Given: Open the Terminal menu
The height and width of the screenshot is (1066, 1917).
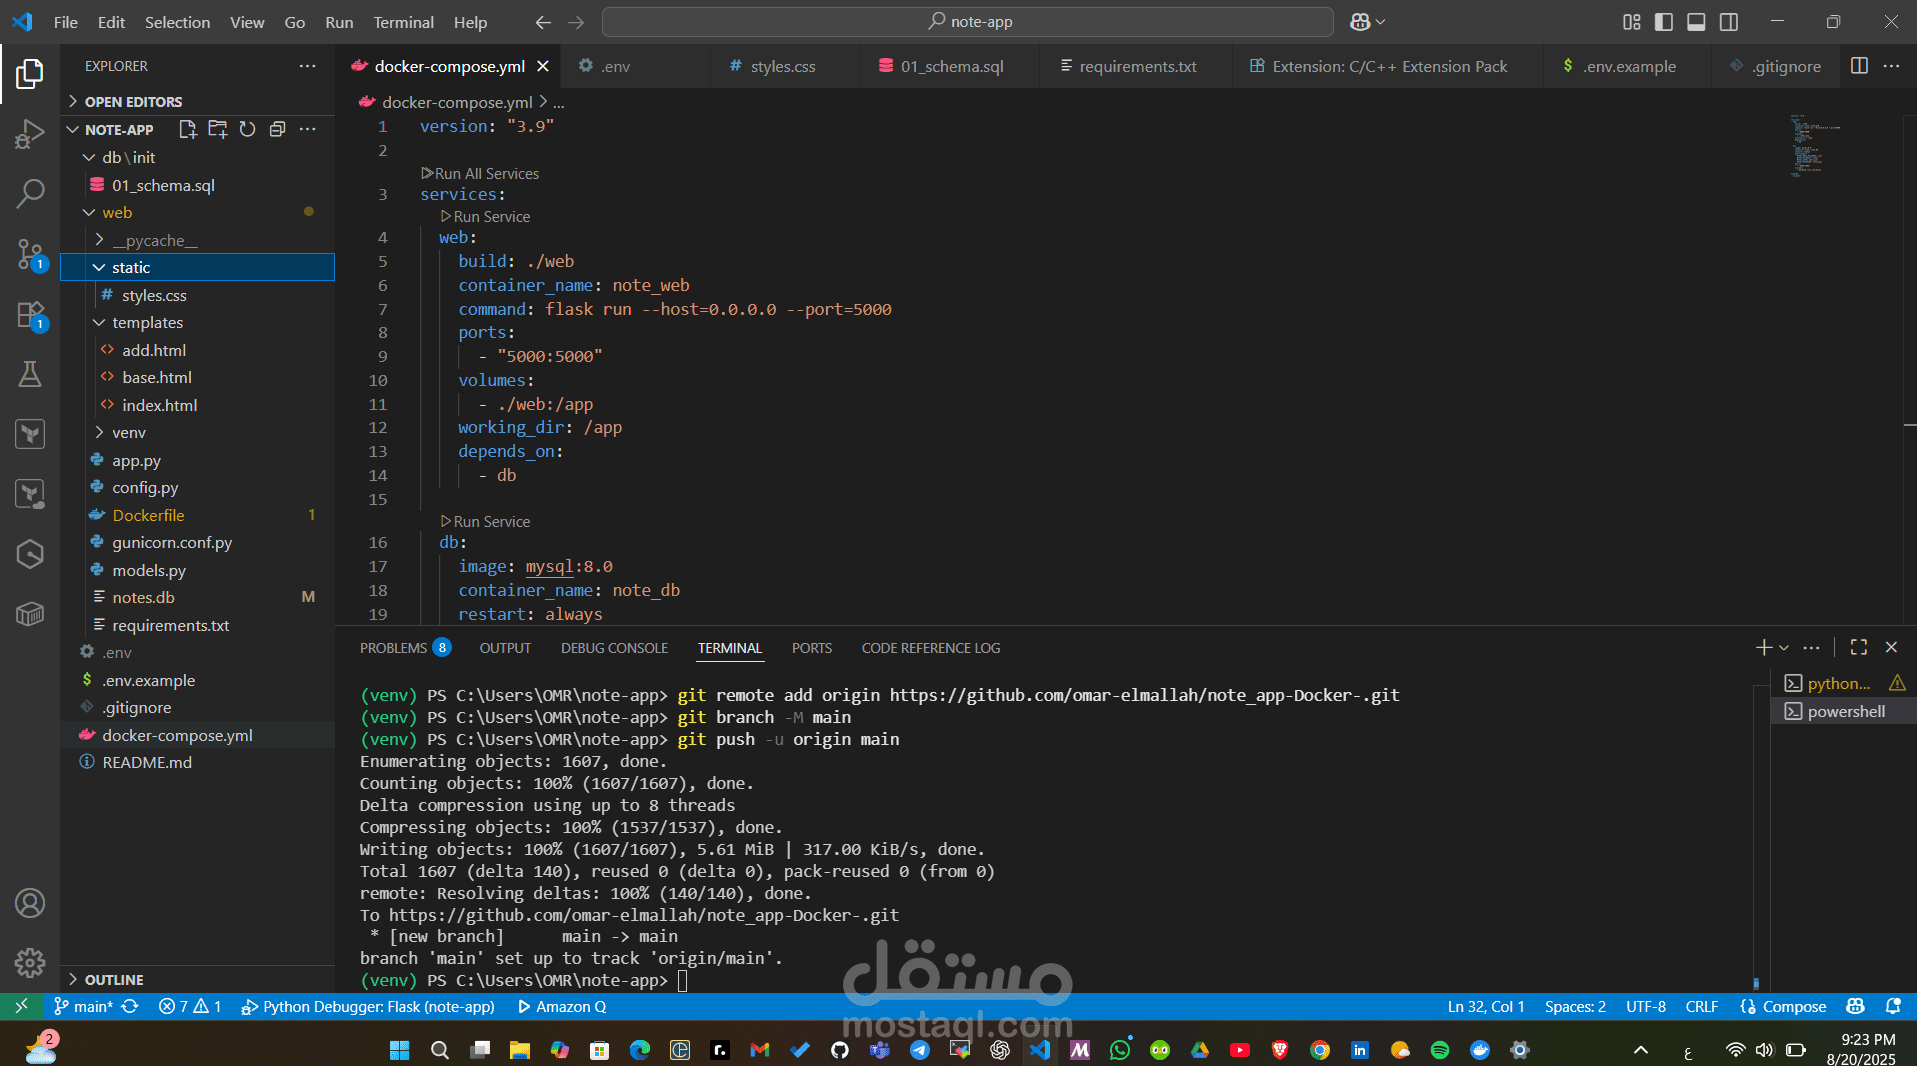Looking at the screenshot, I should pos(403,21).
